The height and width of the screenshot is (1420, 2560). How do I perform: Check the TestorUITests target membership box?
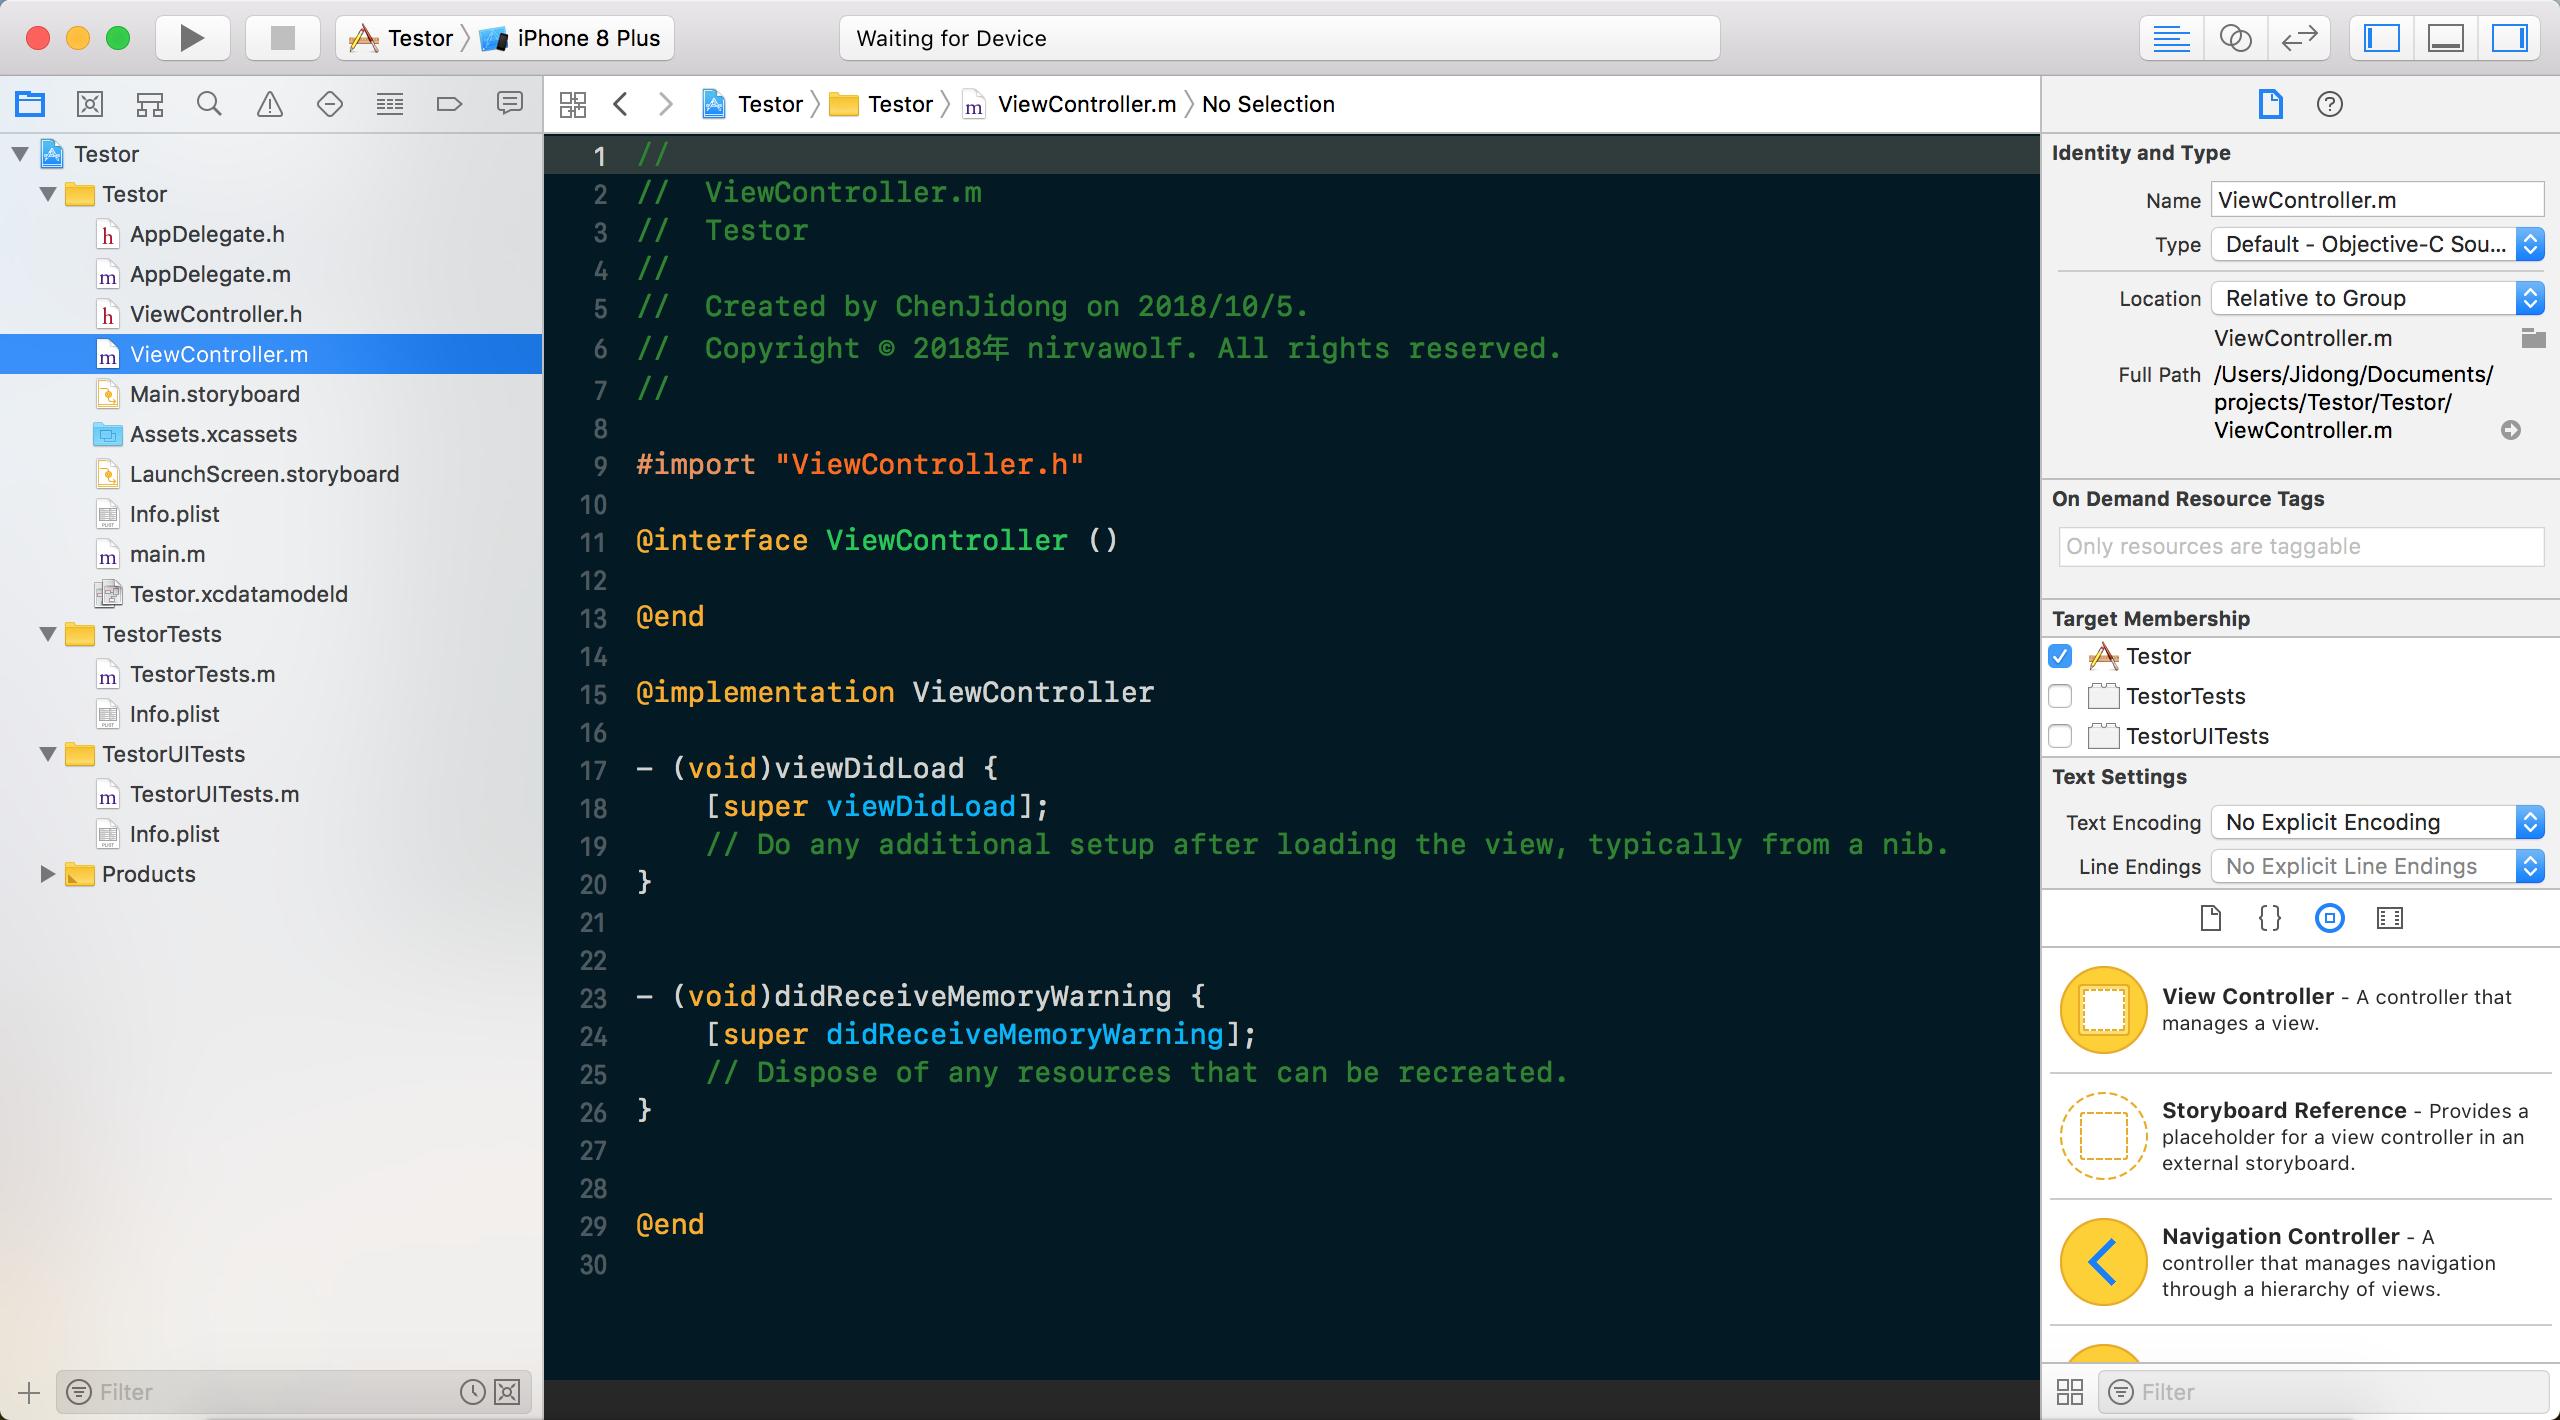(x=2060, y=736)
